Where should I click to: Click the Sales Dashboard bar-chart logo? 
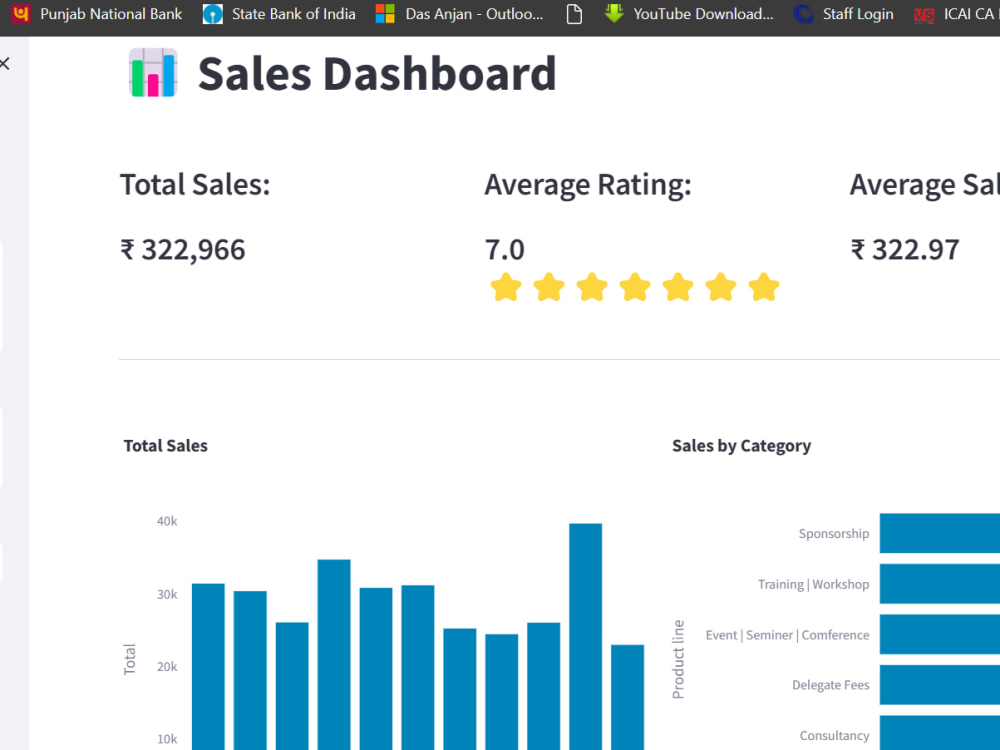[x=151, y=73]
